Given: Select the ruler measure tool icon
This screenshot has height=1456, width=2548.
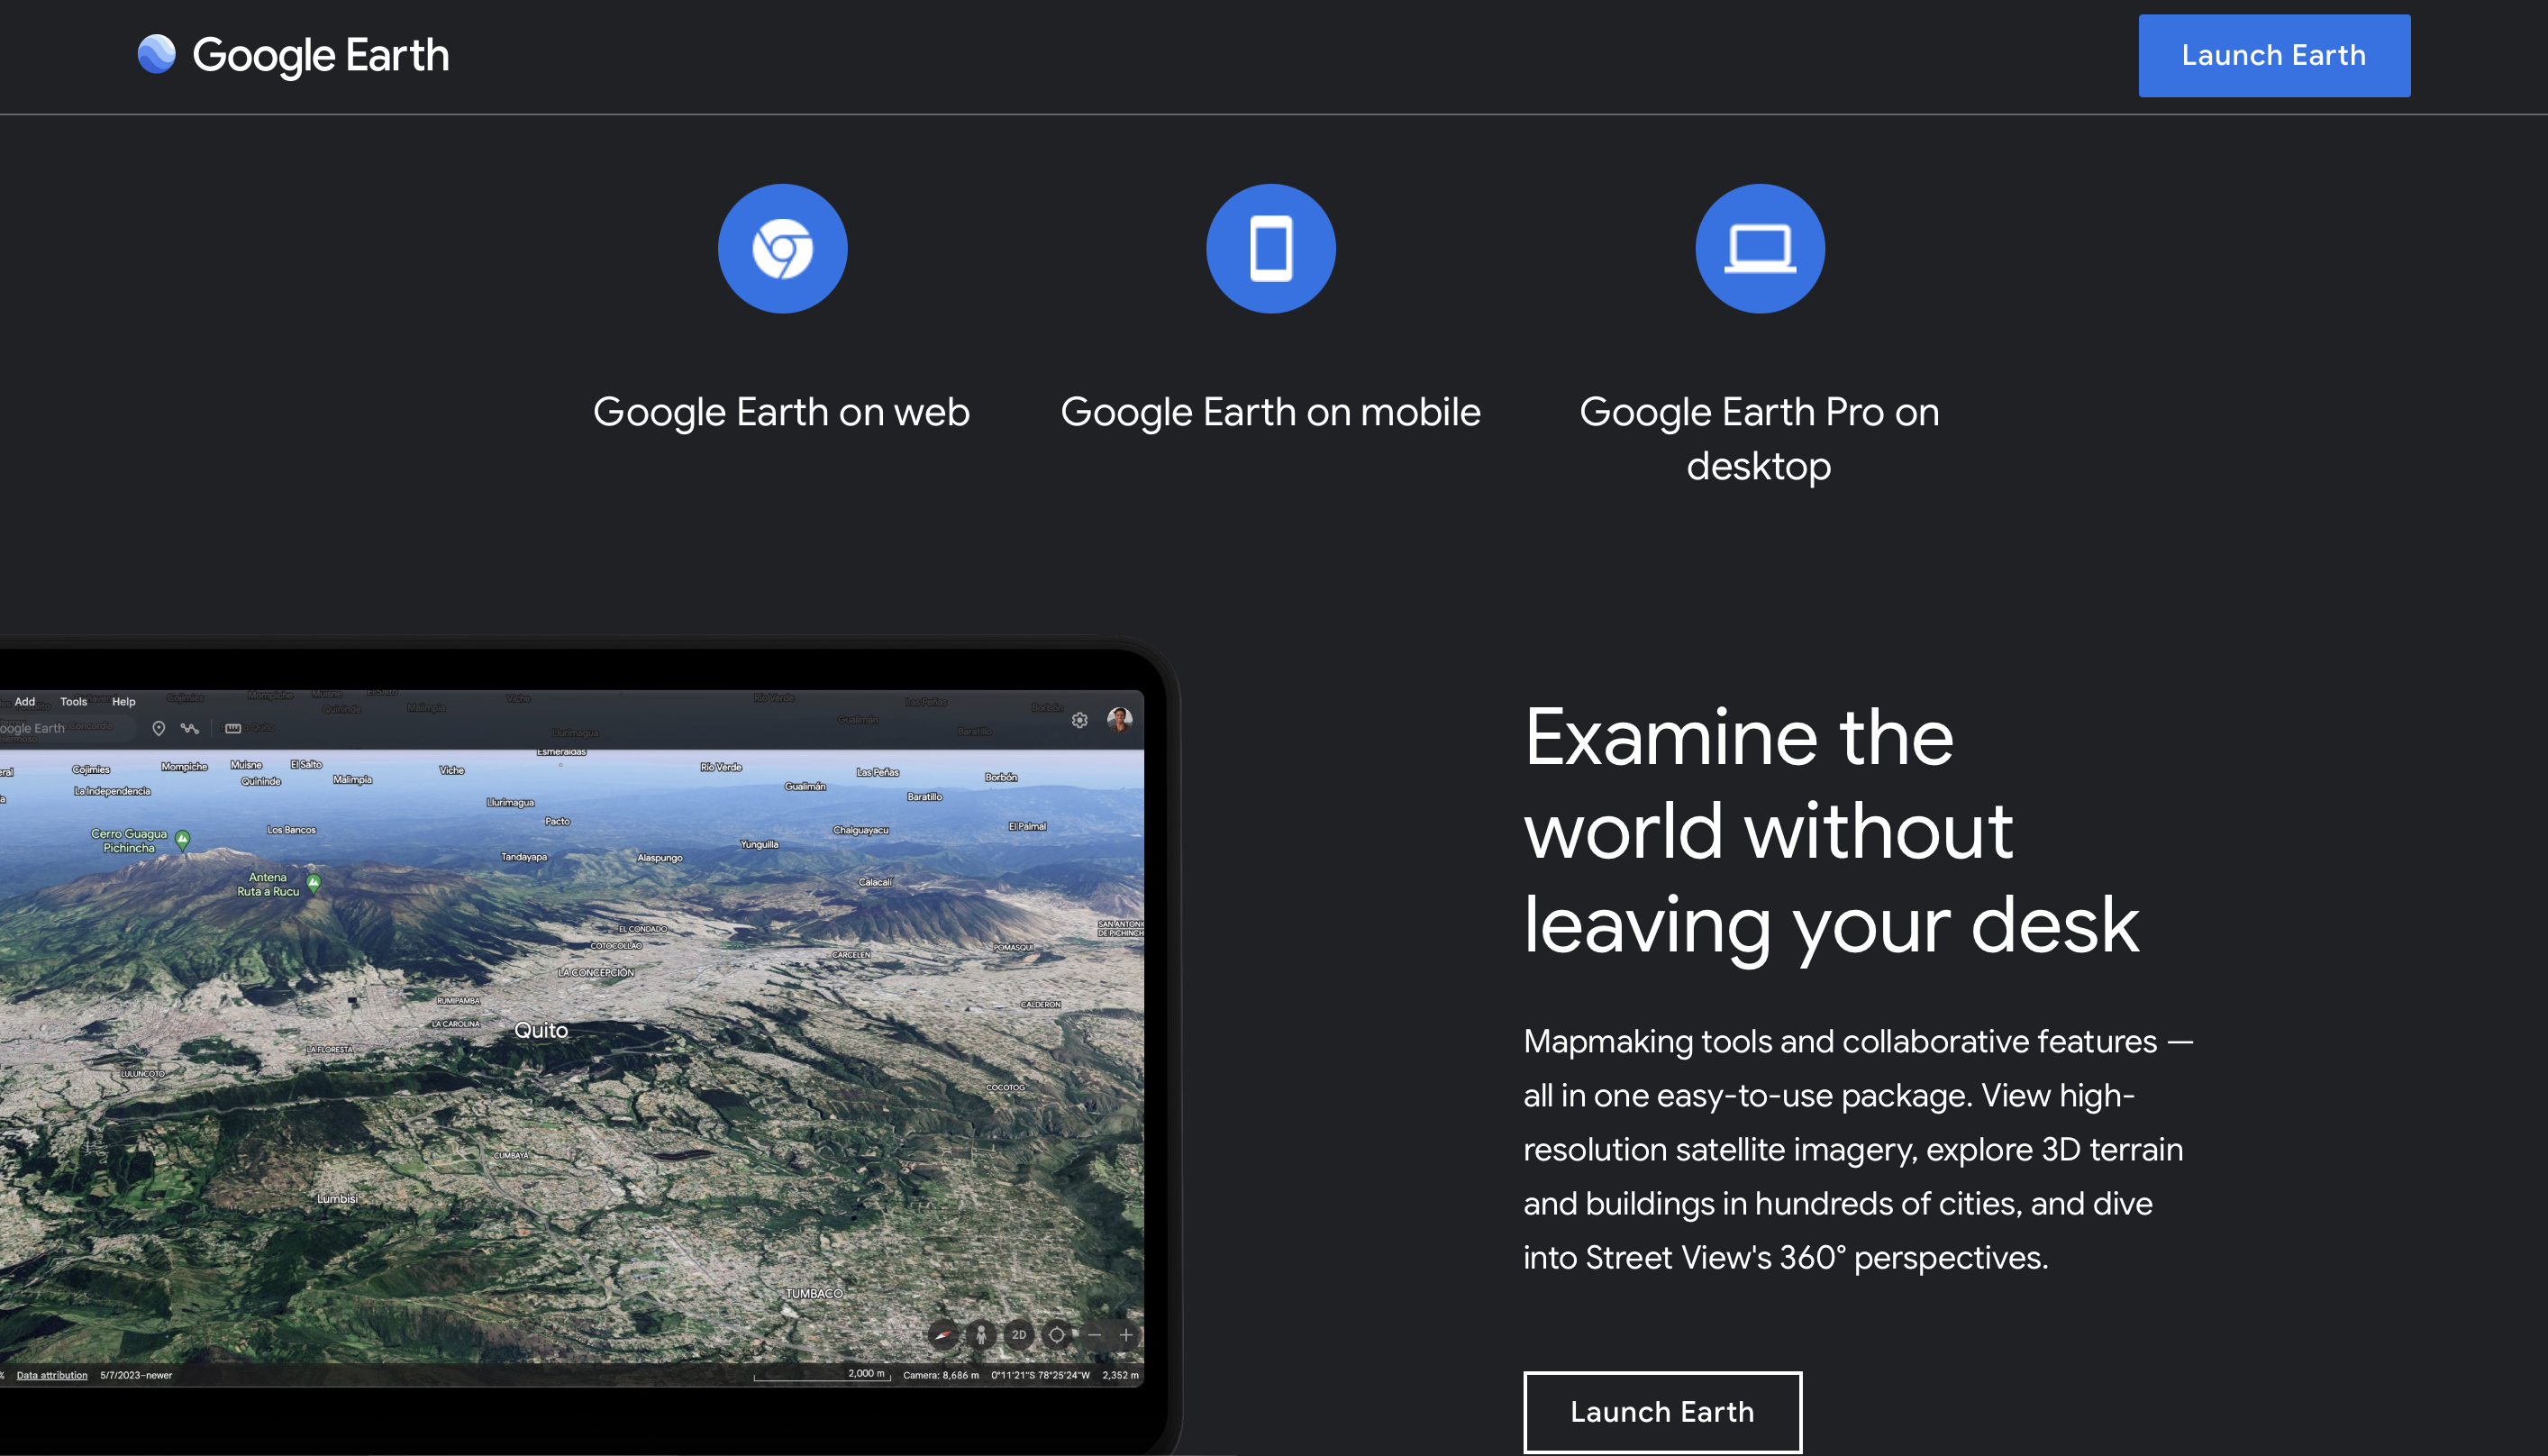Looking at the screenshot, I should [x=233, y=728].
